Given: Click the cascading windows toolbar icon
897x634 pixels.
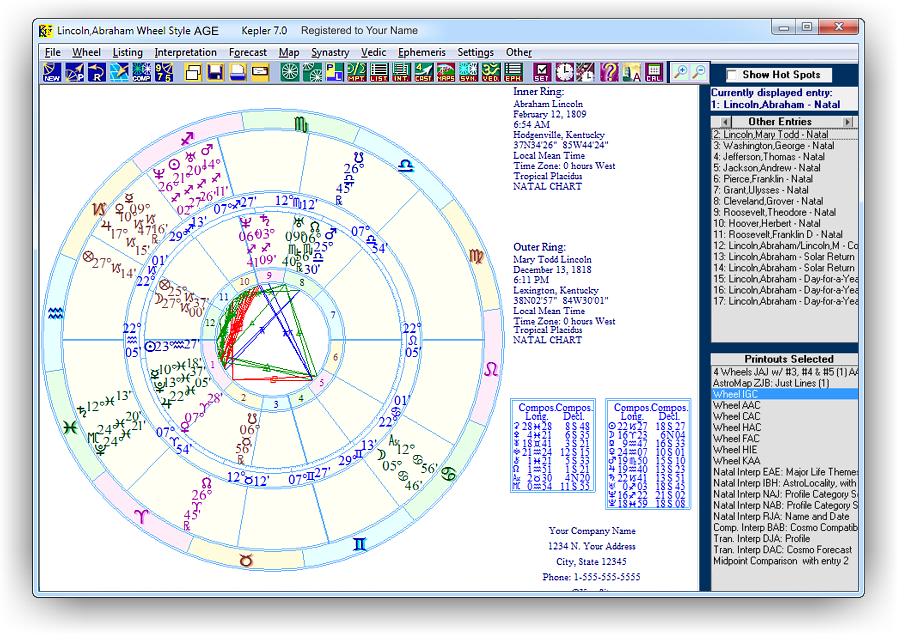Looking at the screenshot, I should click(193, 73).
